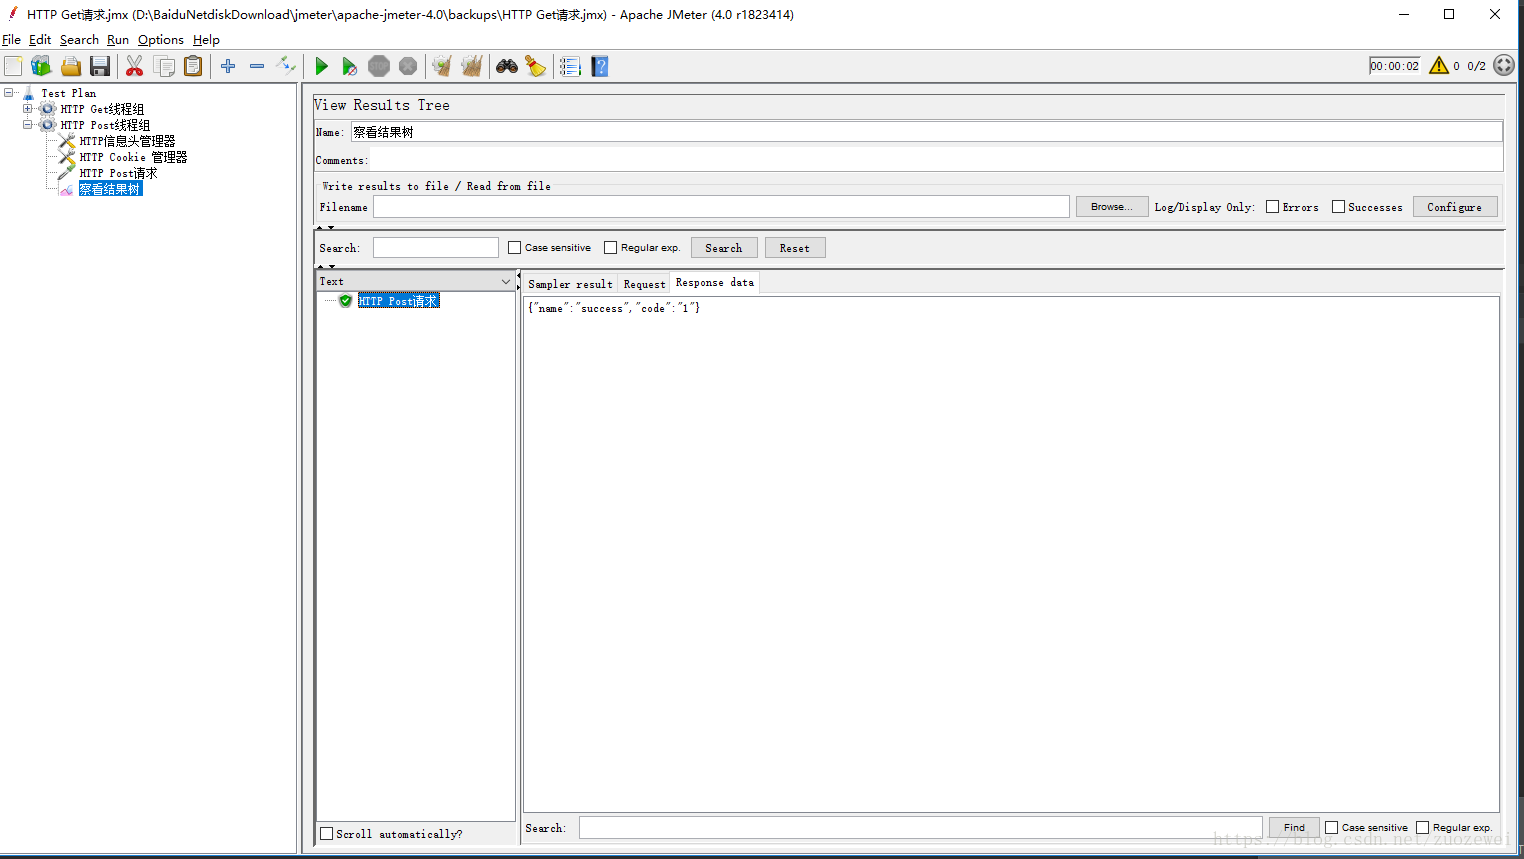Switch to the Sampler result tab

pos(570,284)
